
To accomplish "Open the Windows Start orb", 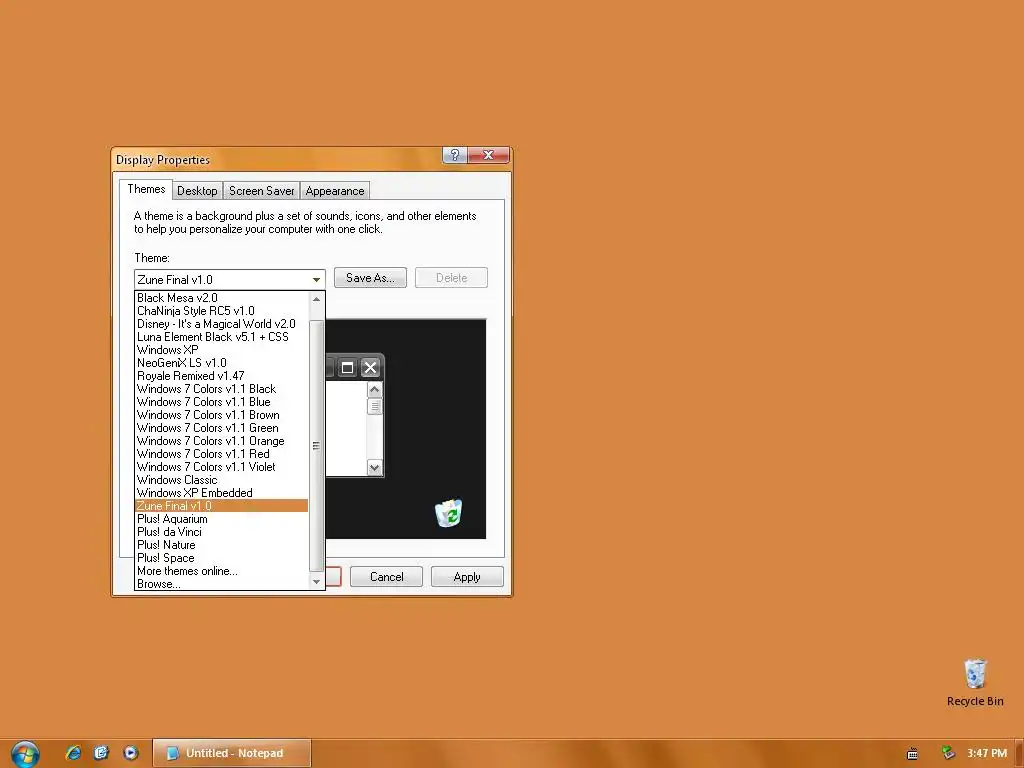I will click(25, 754).
